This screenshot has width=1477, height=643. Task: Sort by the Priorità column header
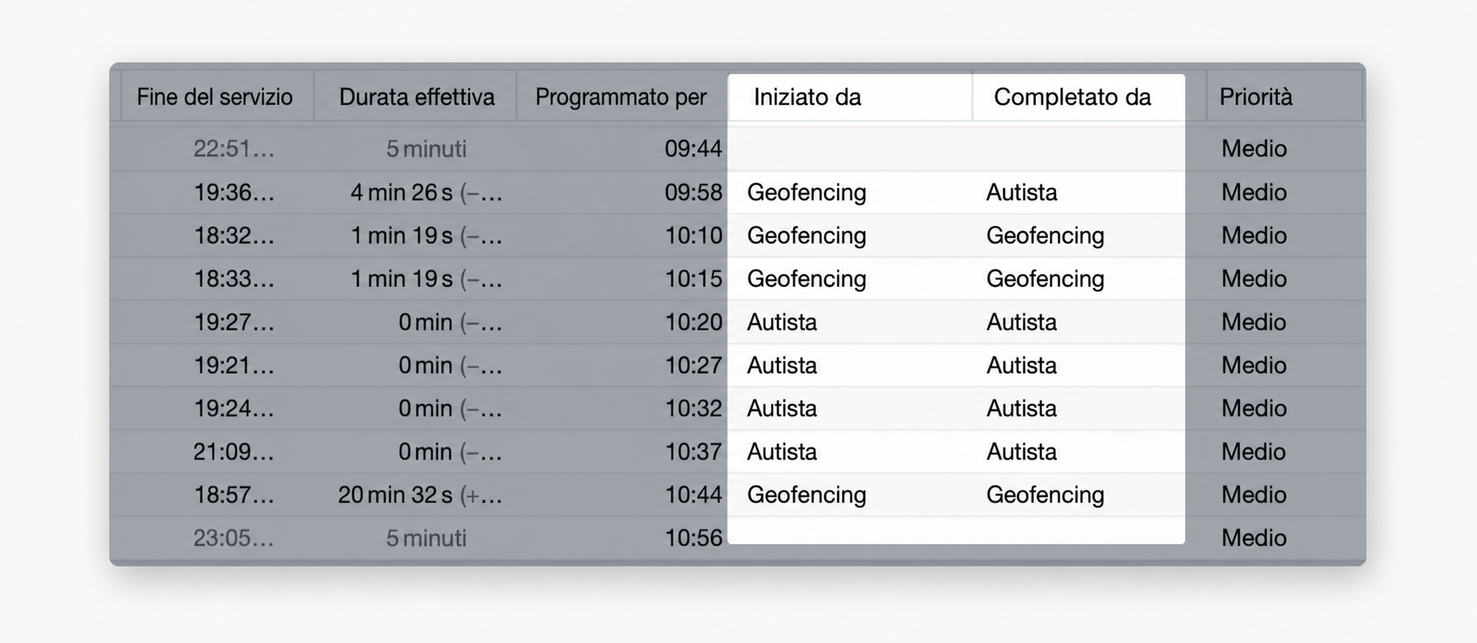tap(1256, 97)
